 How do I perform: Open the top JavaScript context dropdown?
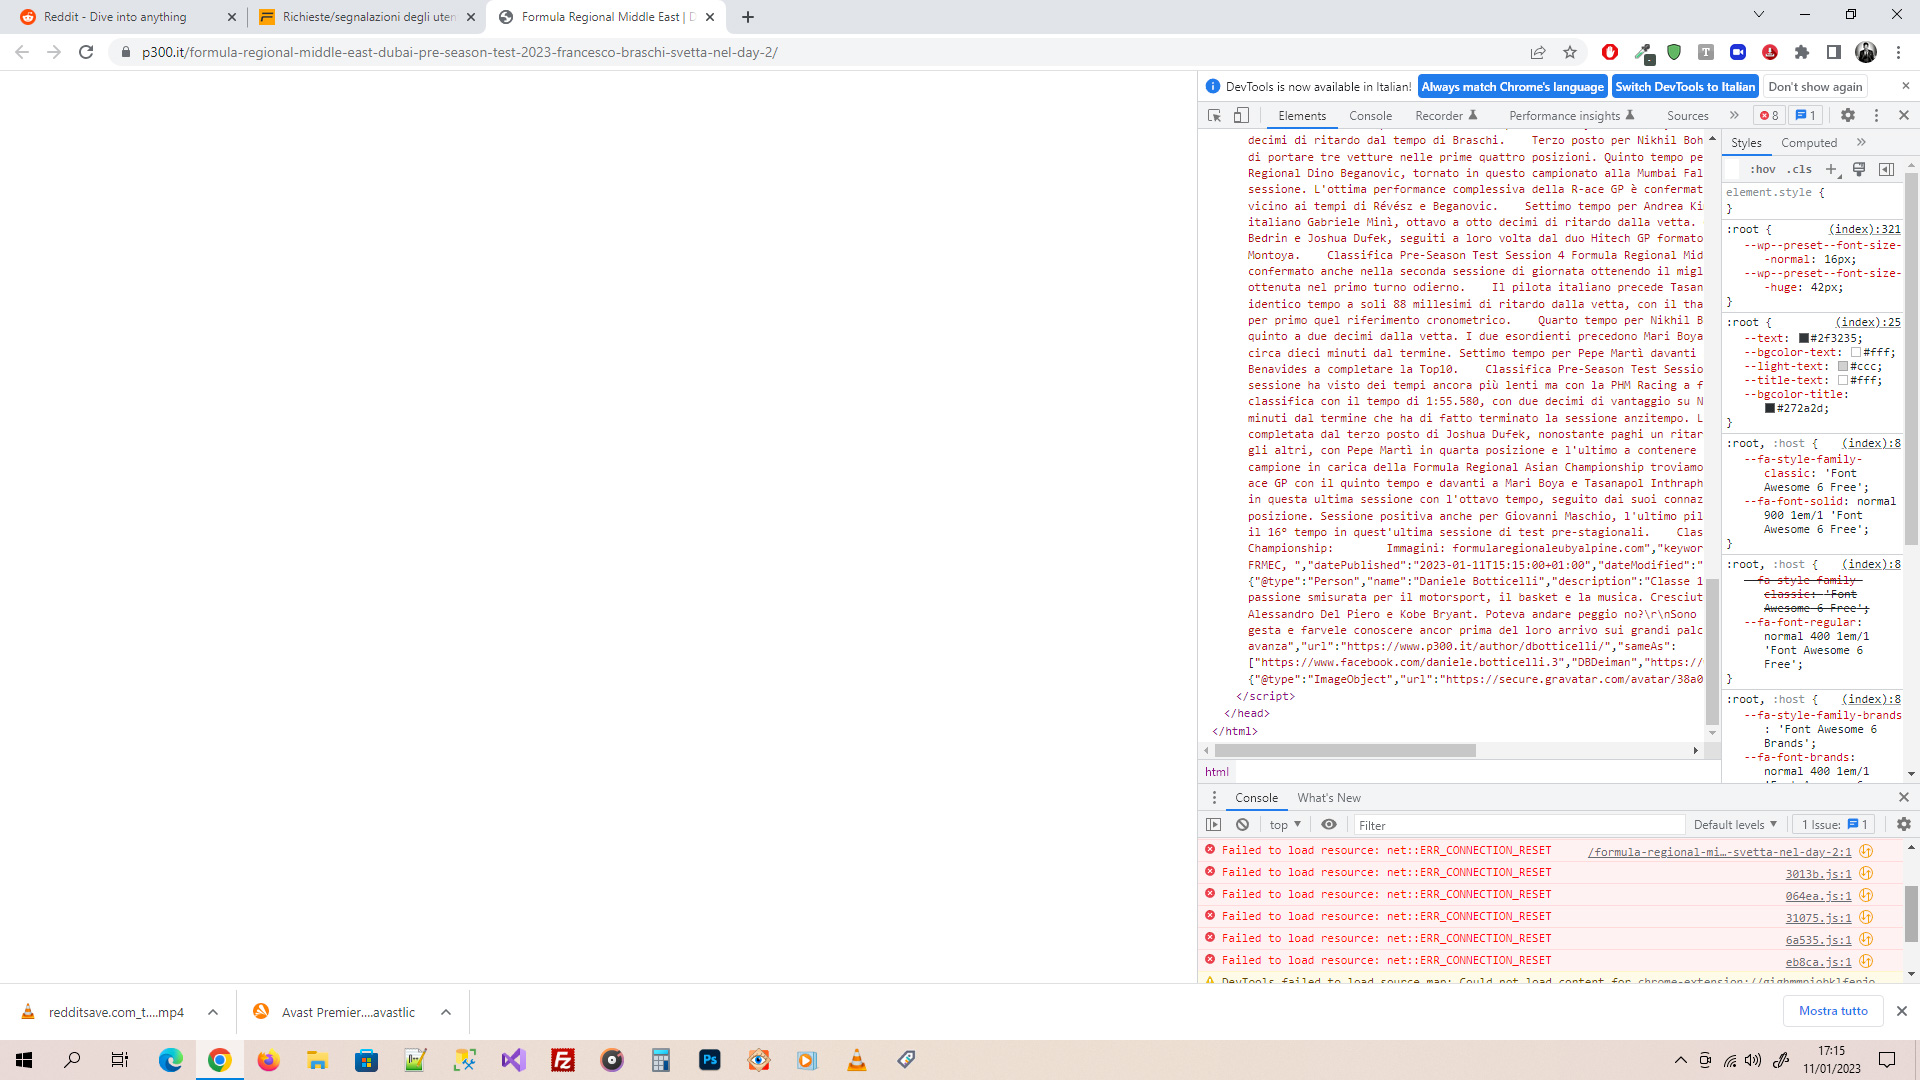click(x=1285, y=825)
